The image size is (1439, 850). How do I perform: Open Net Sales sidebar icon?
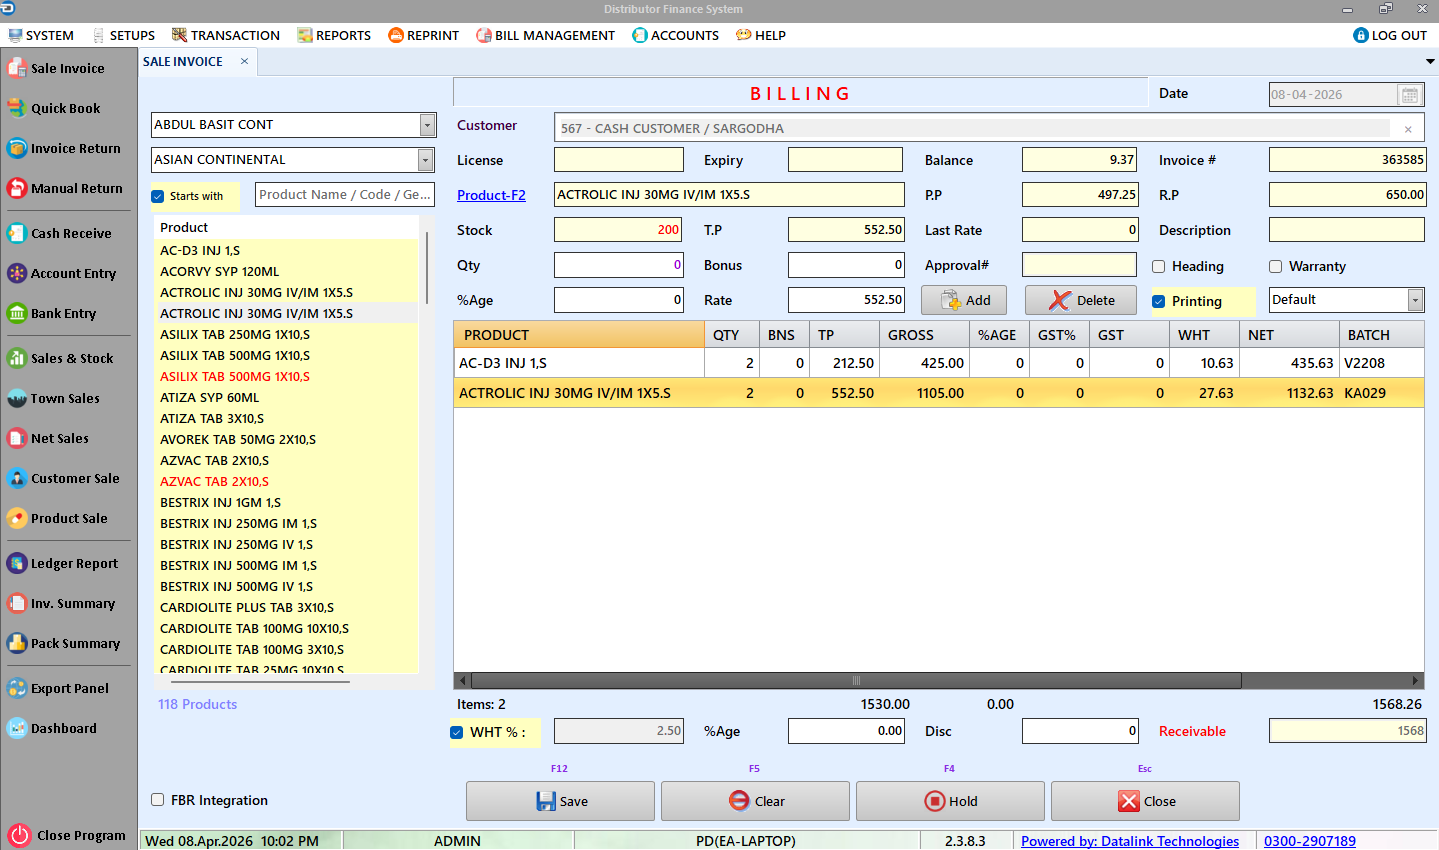[16, 438]
